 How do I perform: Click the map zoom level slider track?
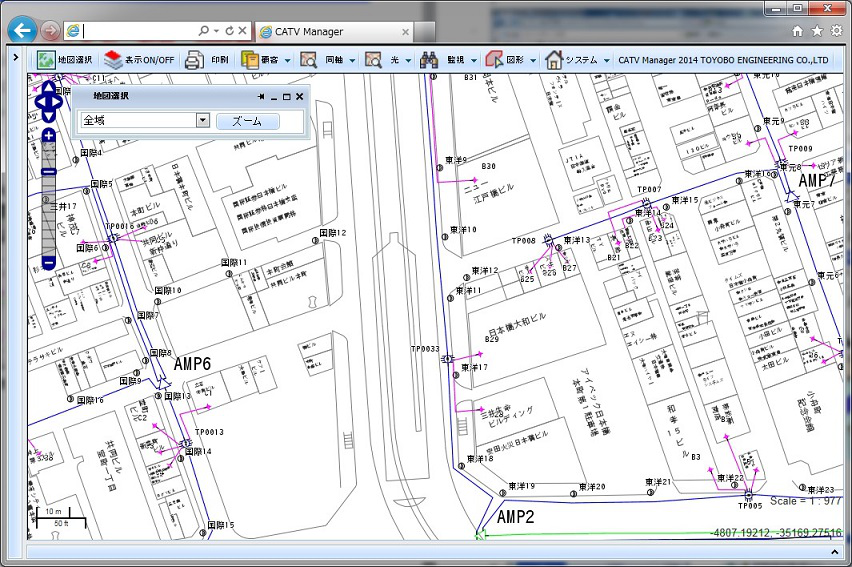pos(48,215)
